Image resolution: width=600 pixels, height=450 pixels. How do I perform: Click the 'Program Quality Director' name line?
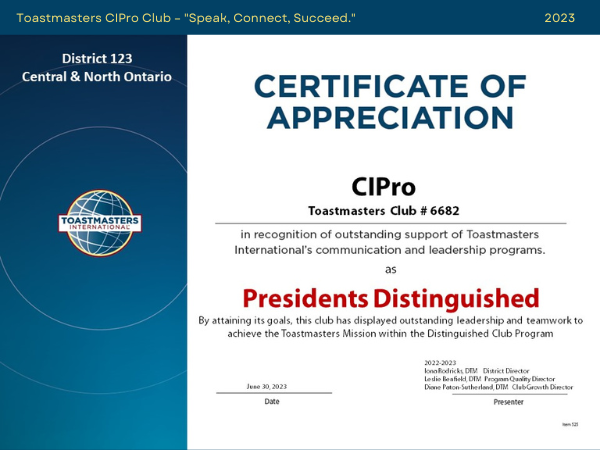[489, 379]
